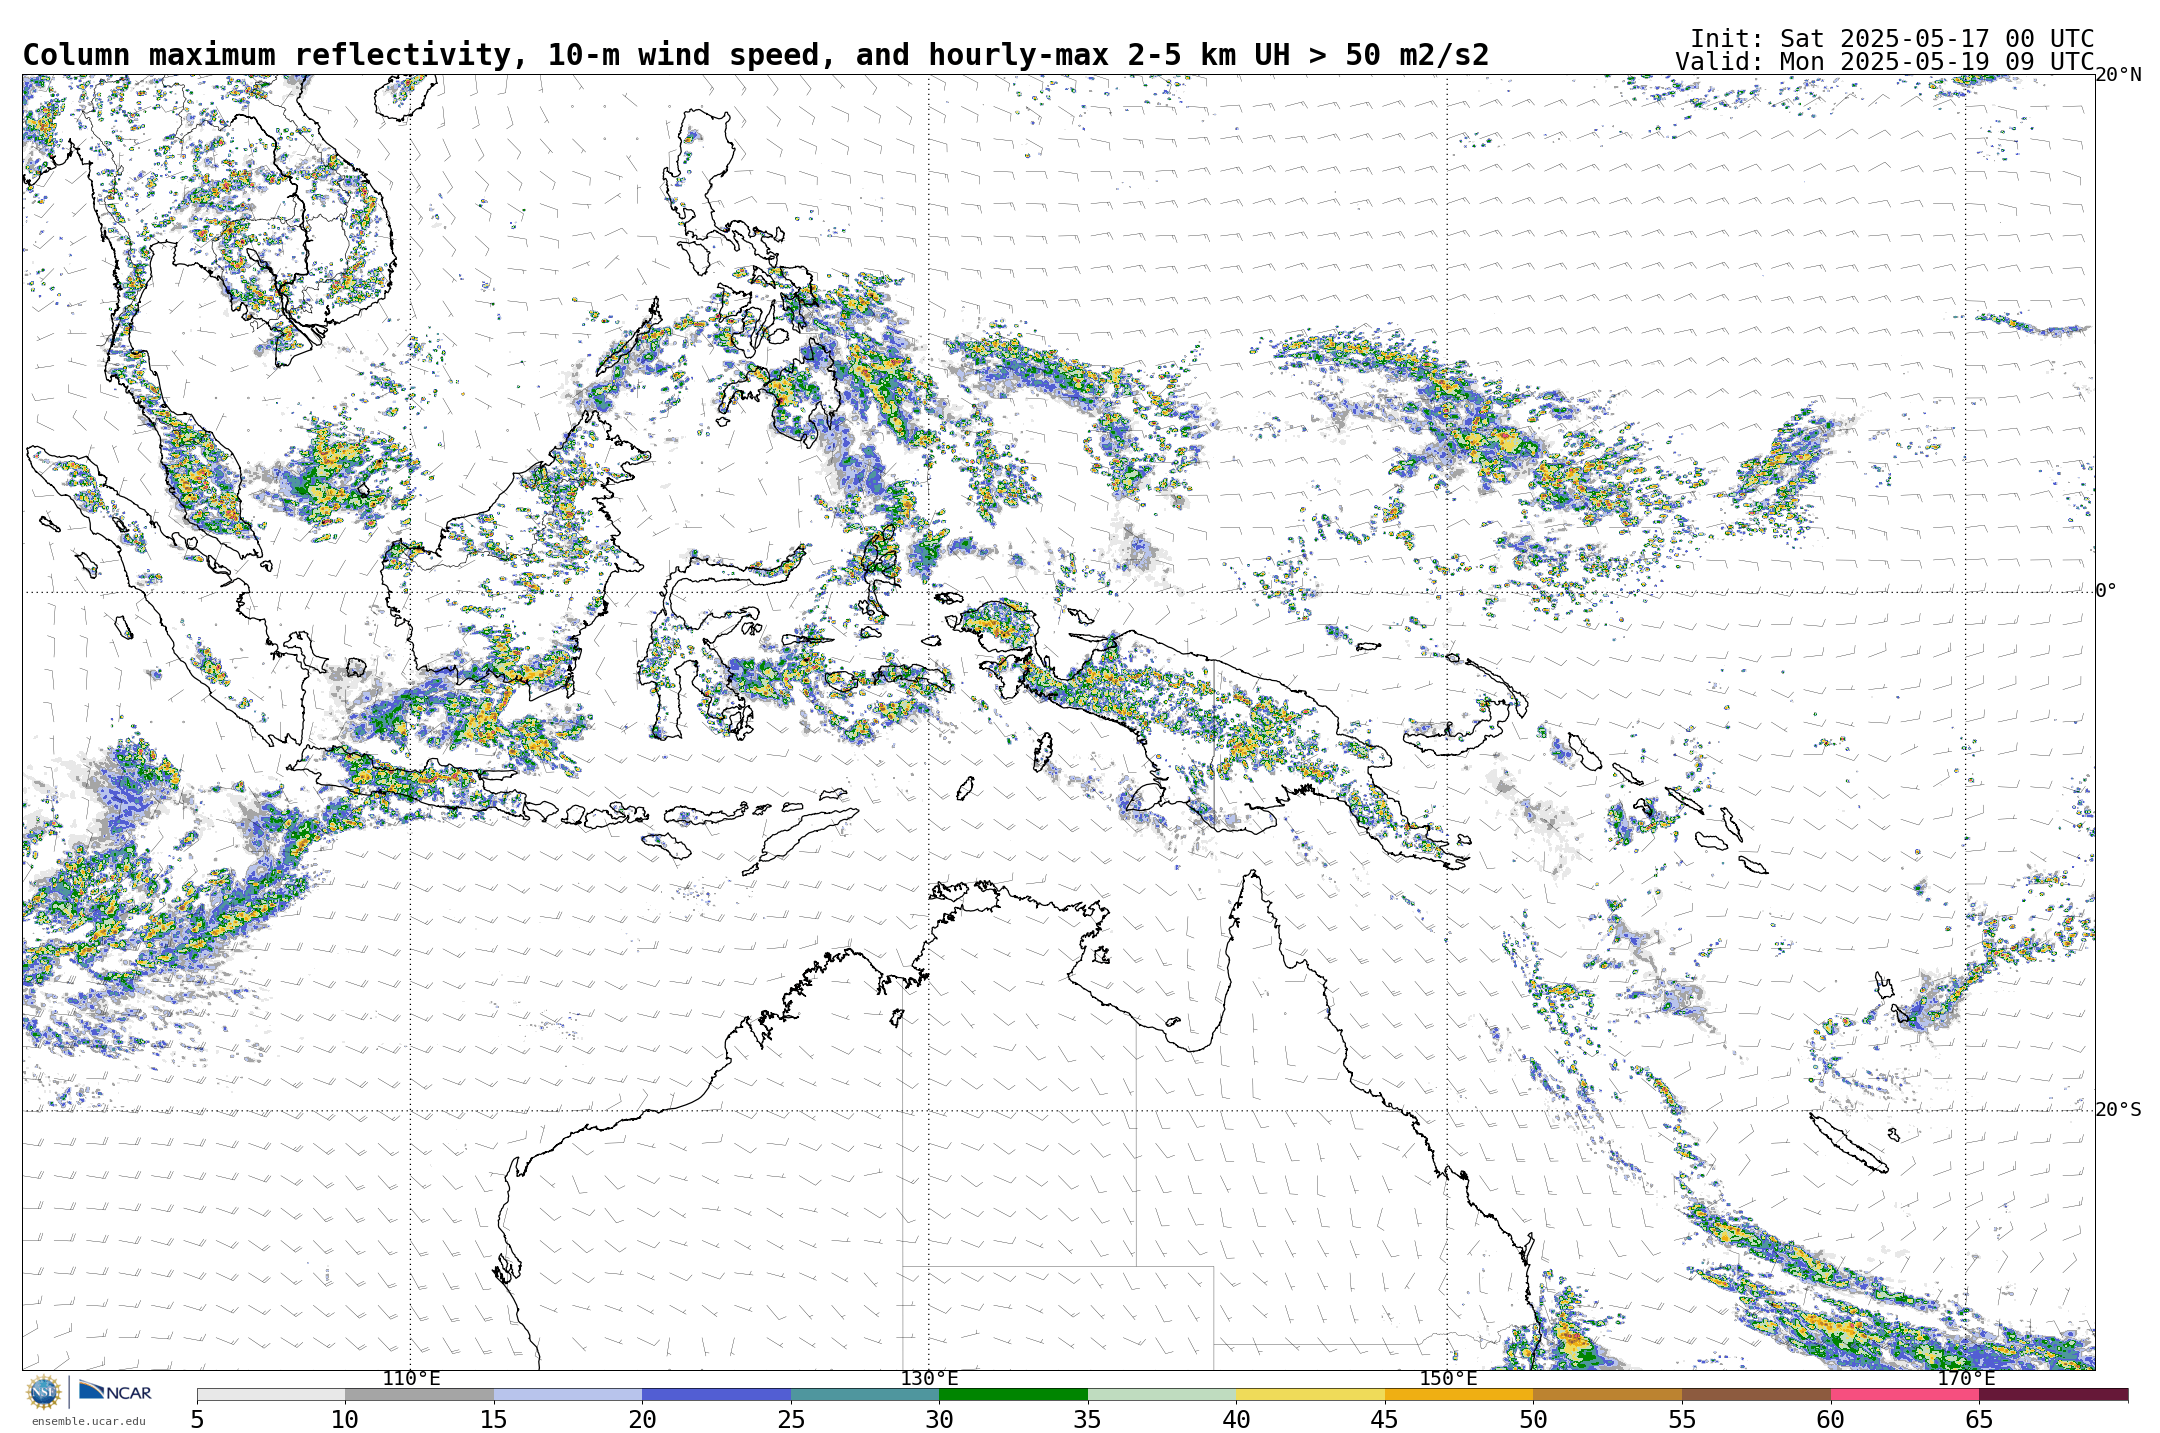The height and width of the screenshot is (1433, 2160).
Task: Click the colorbar tick label 60
Action: (x=1830, y=1419)
